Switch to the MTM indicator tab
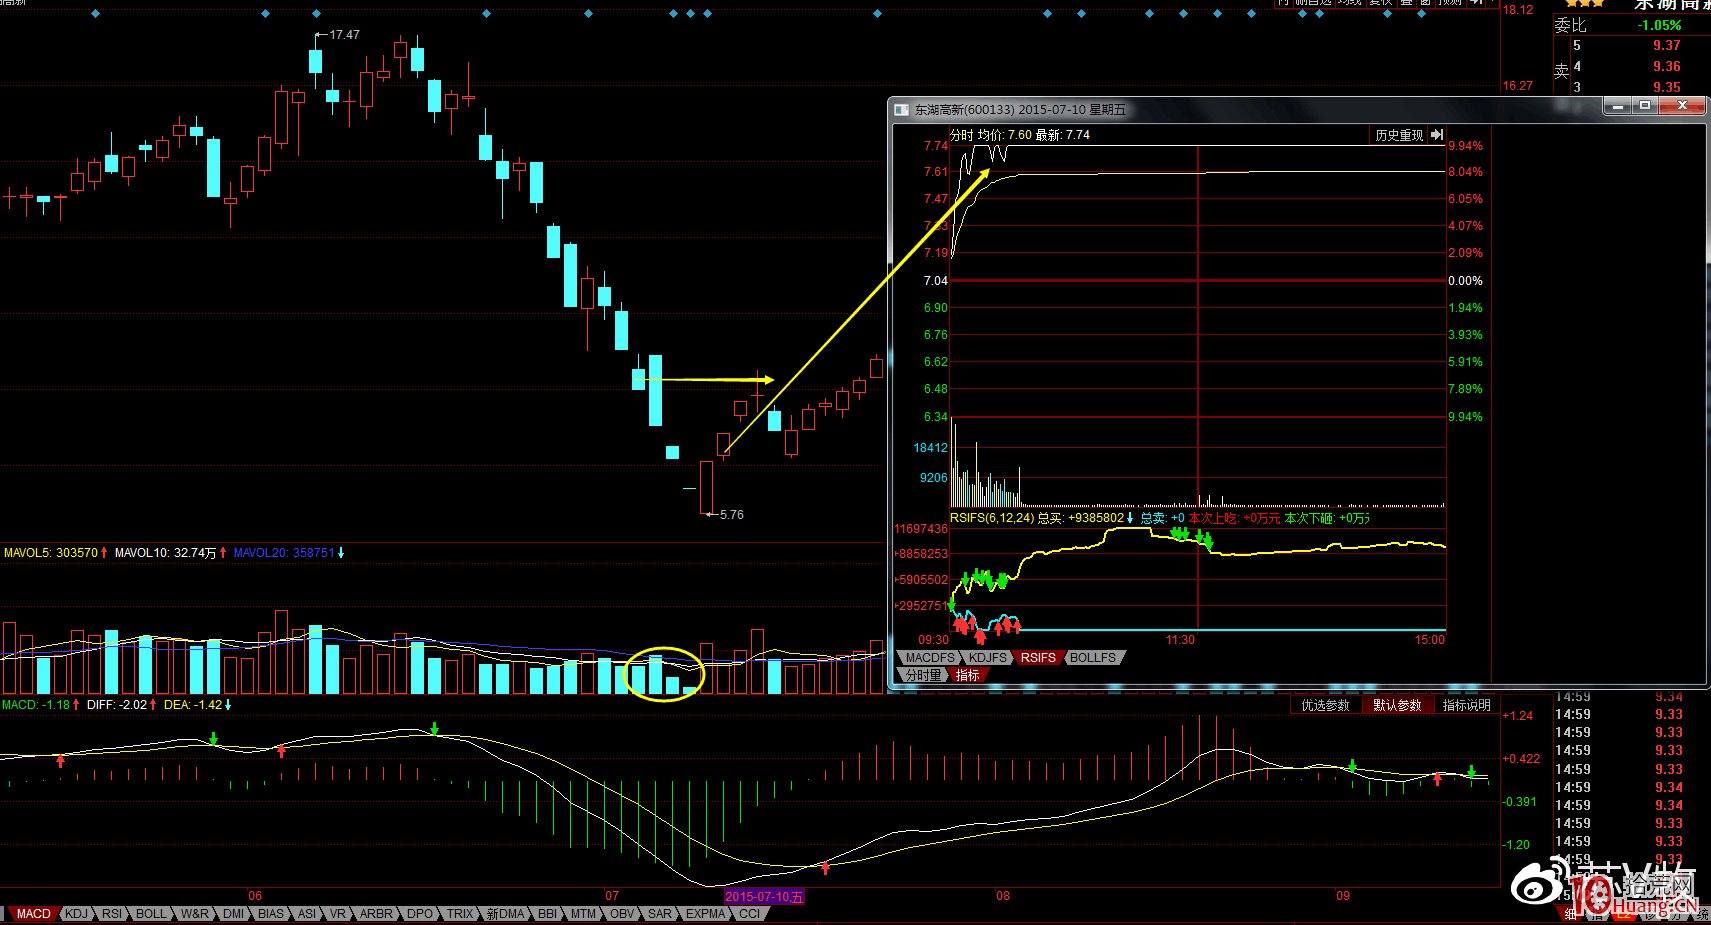The height and width of the screenshot is (925, 1711). coord(583,914)
